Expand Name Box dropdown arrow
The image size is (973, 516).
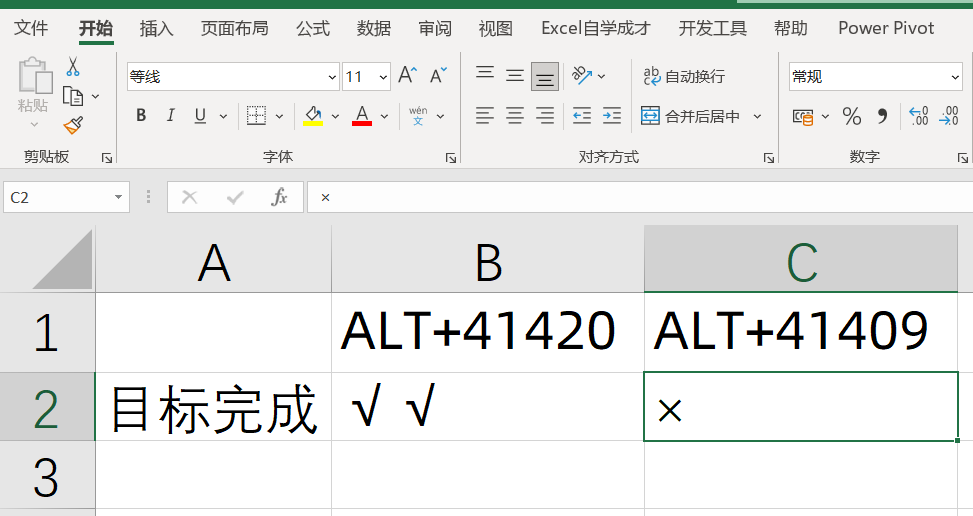[118, 197]
